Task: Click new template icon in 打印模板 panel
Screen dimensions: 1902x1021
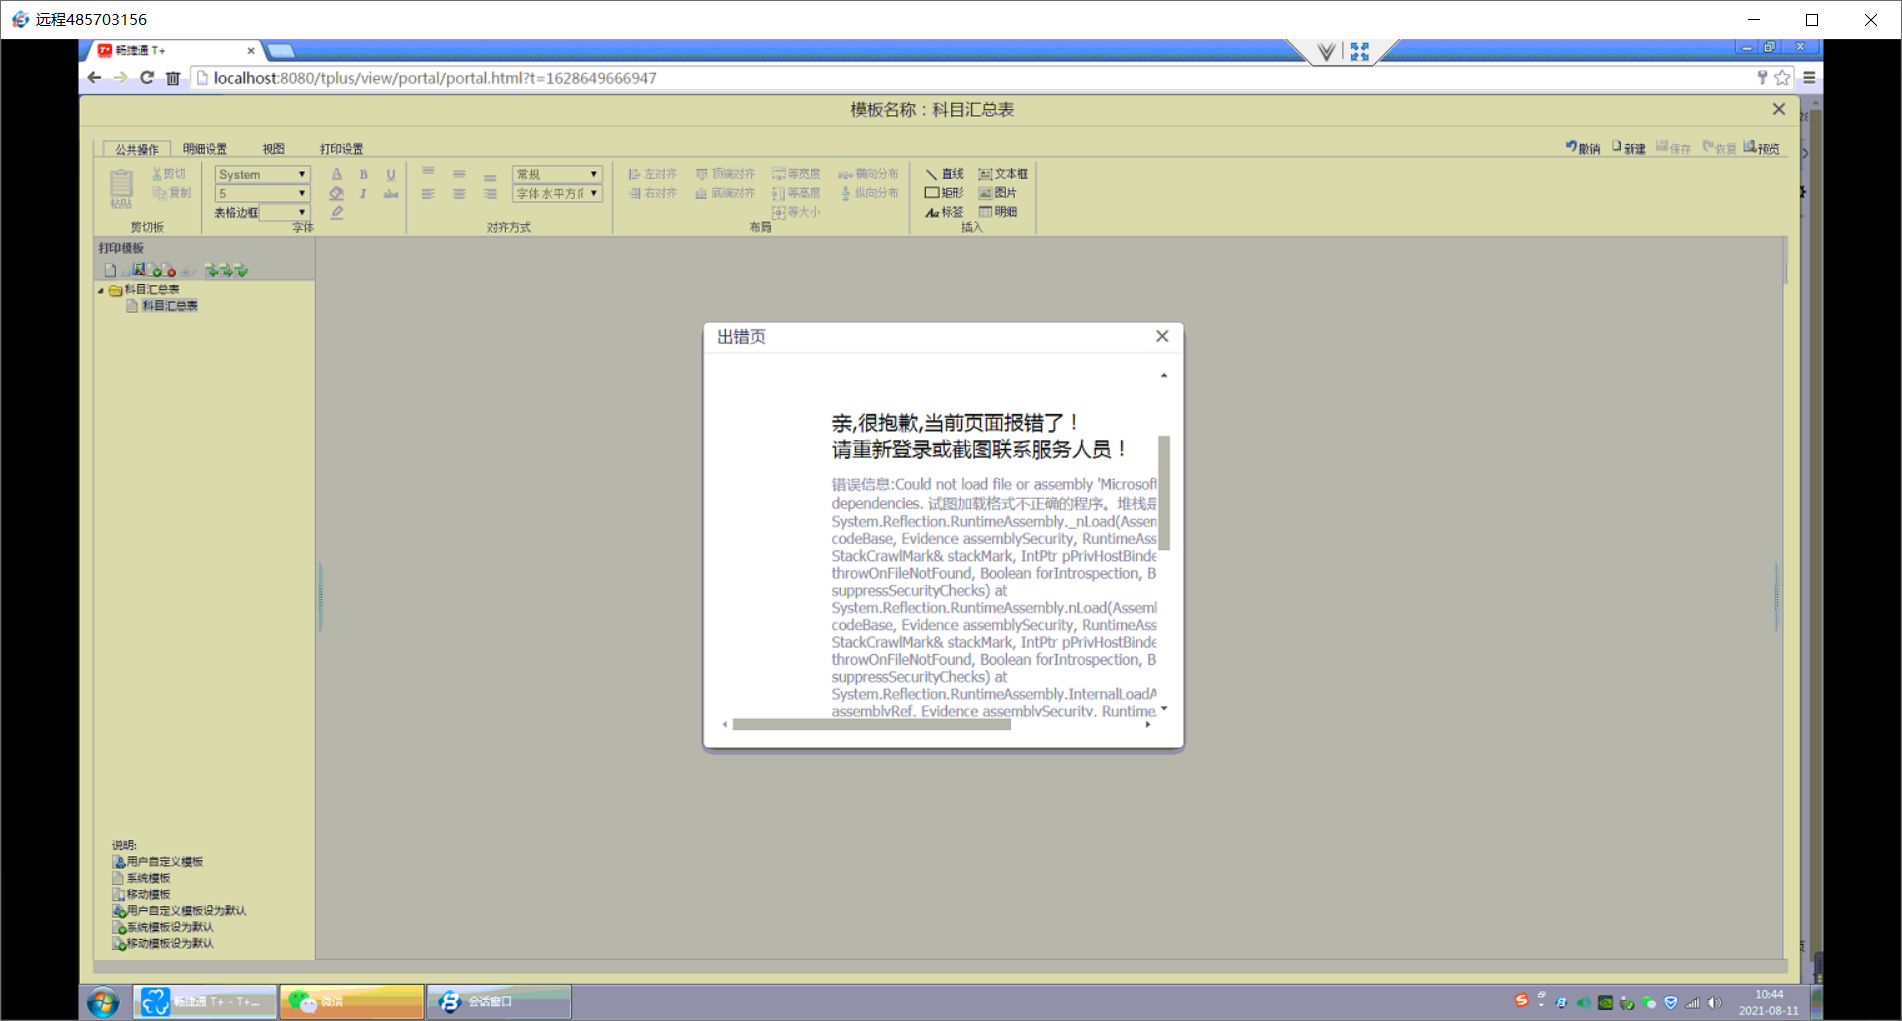Action: (110, 270)
